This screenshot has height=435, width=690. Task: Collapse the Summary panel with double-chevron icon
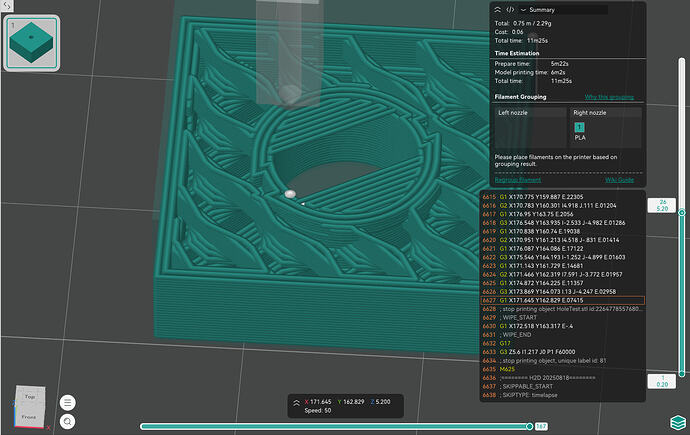498,10
